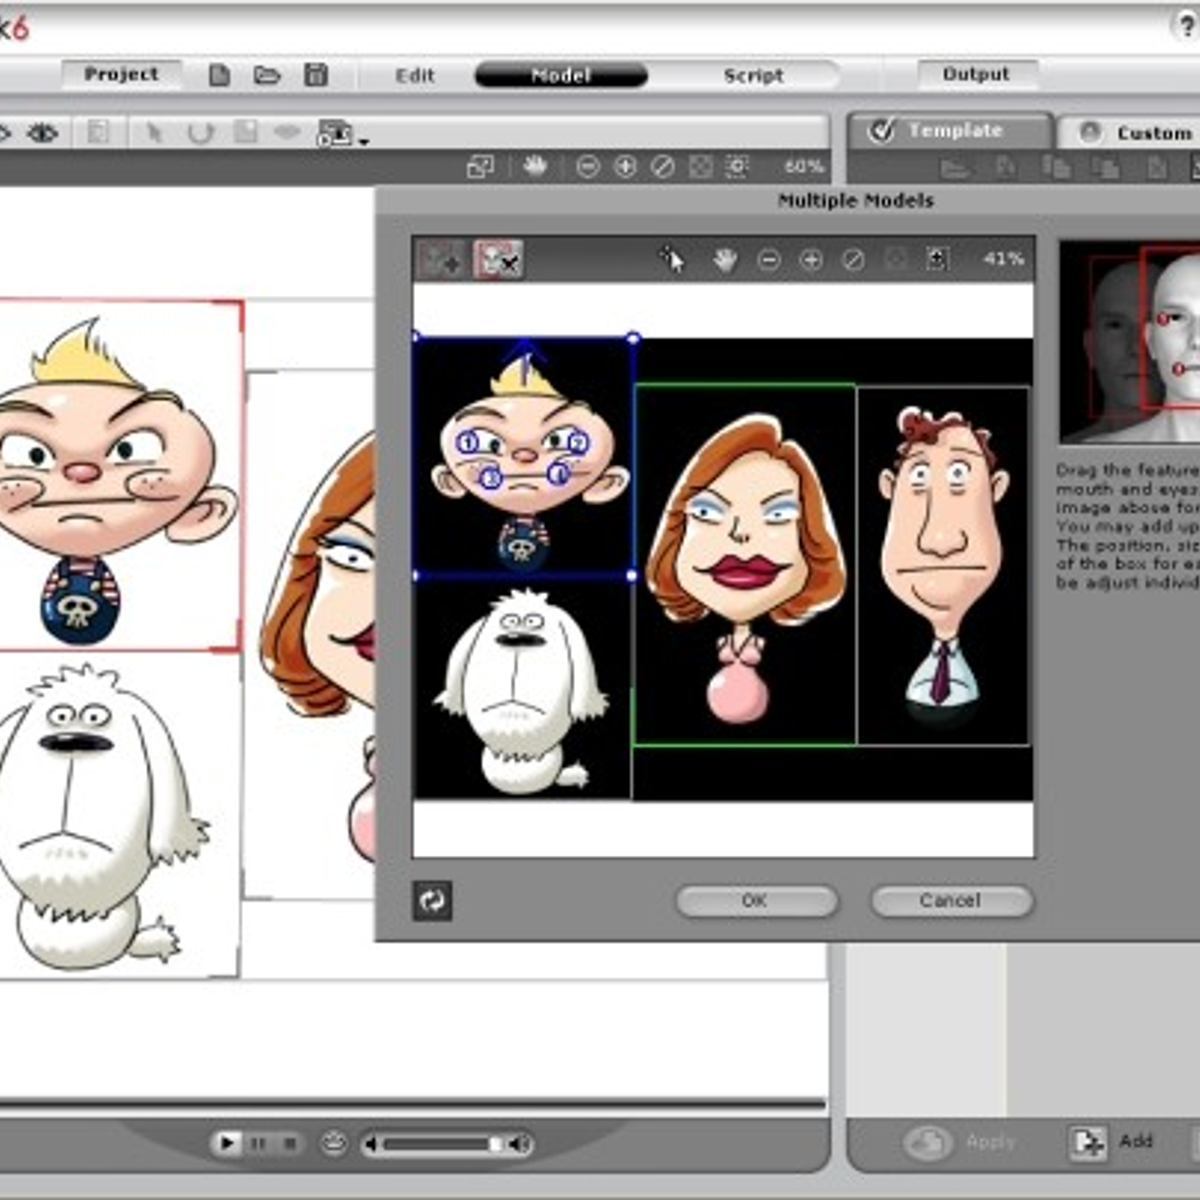
Task: Click the zoom-out icon in the dialog toolbar
Action: click(770, 260)
